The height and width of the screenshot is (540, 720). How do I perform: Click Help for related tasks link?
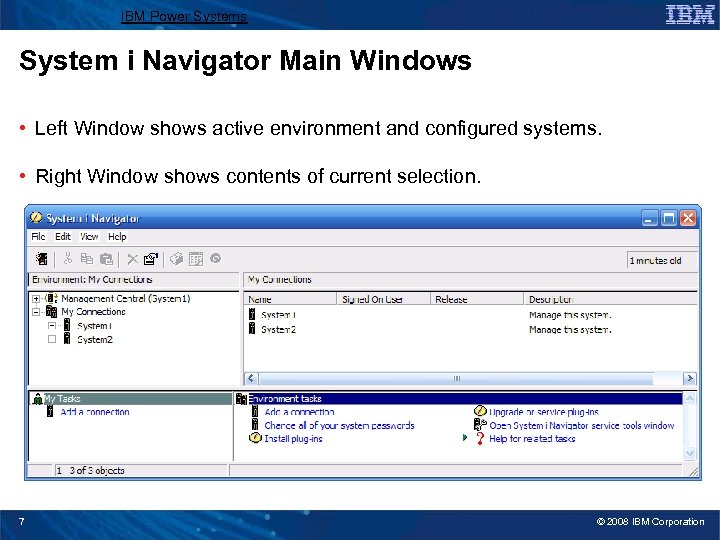pos(532,439)
